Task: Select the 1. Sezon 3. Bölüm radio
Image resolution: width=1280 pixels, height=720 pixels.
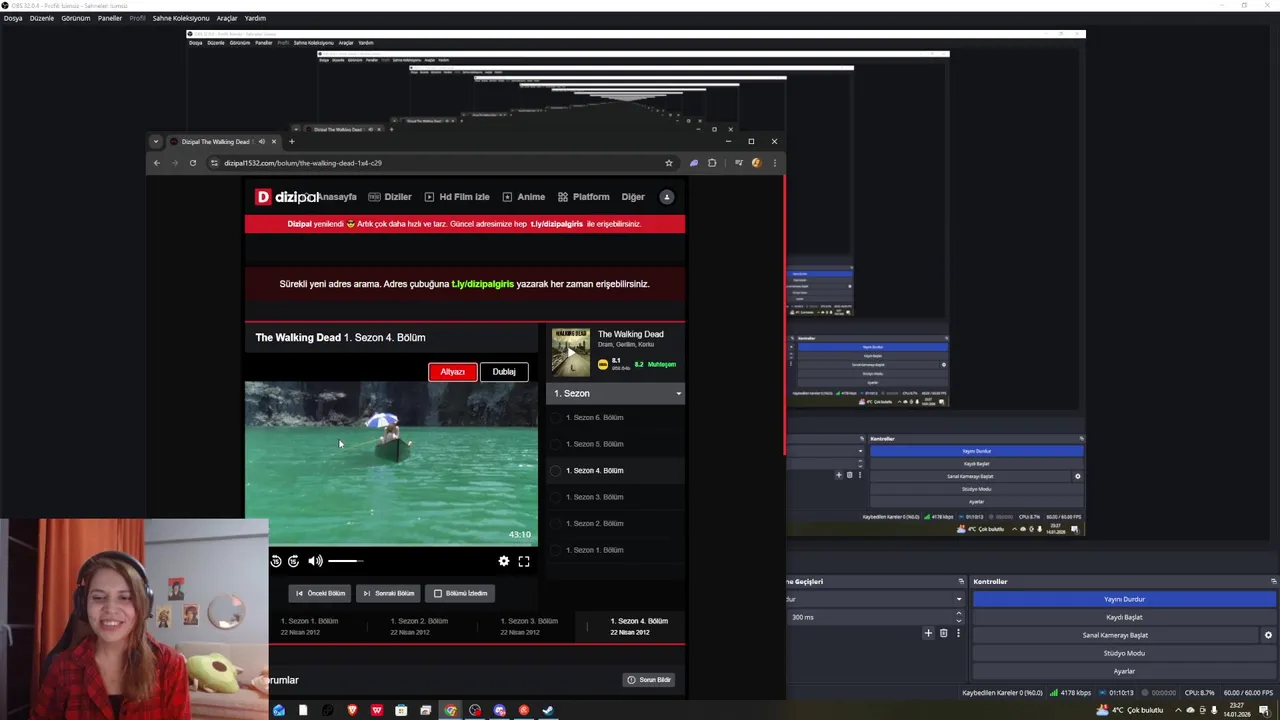Action: (x=557, y=497)
